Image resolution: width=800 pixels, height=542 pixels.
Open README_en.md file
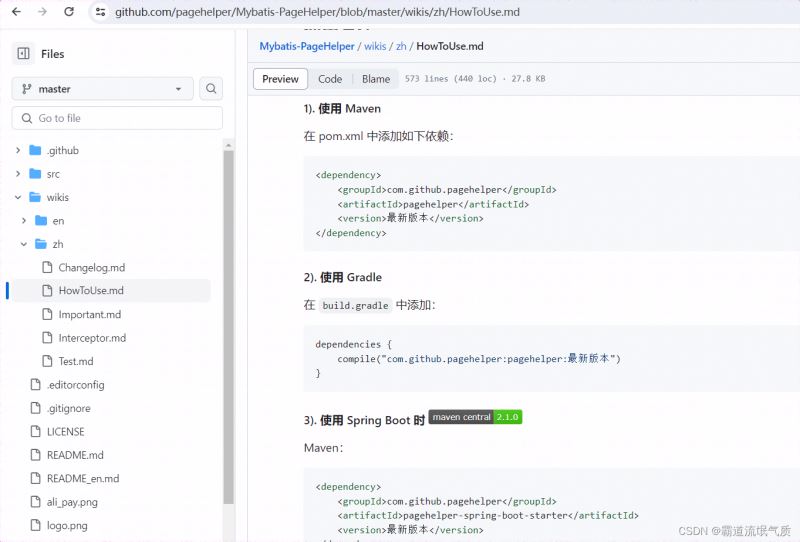click(x=83, y=479)
